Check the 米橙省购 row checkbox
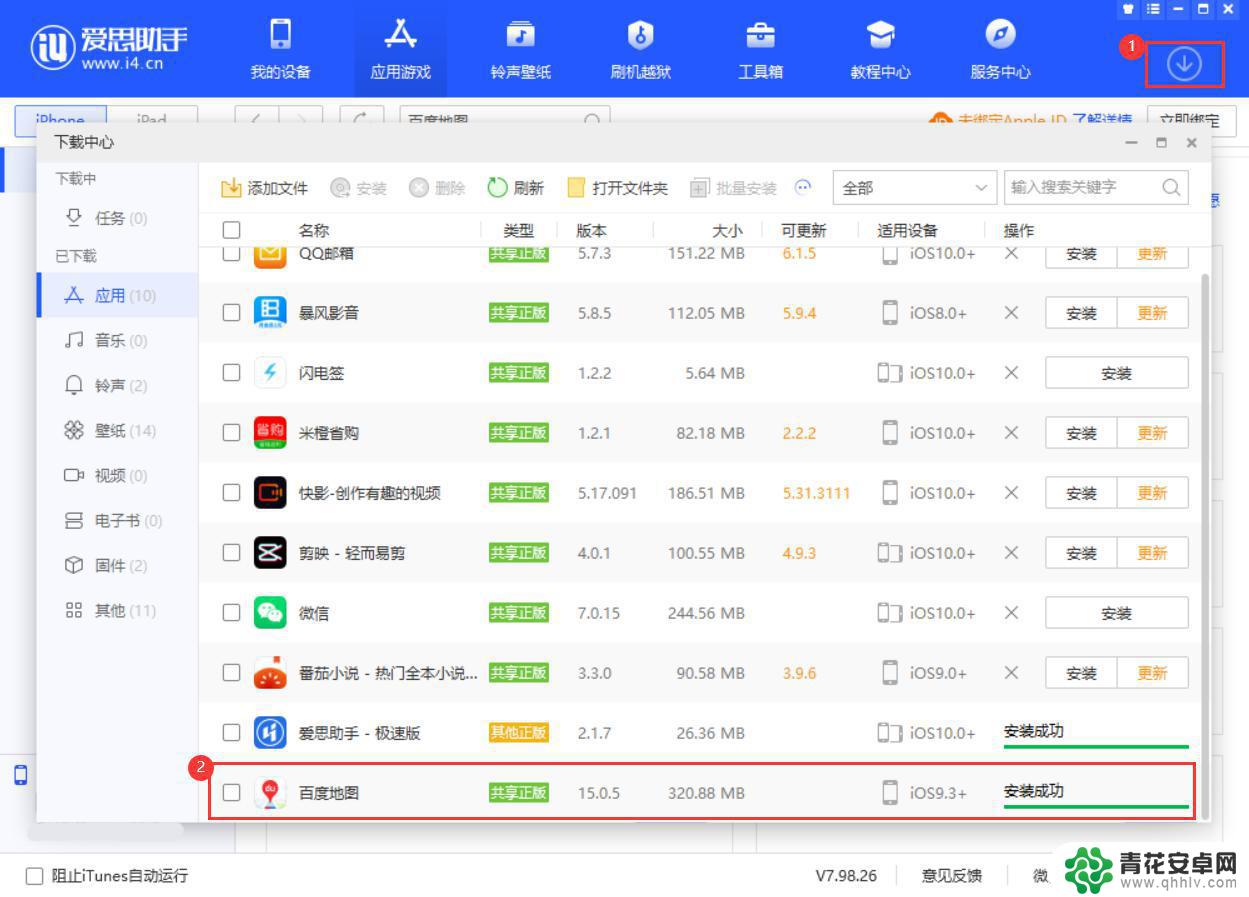 point(231,433)
